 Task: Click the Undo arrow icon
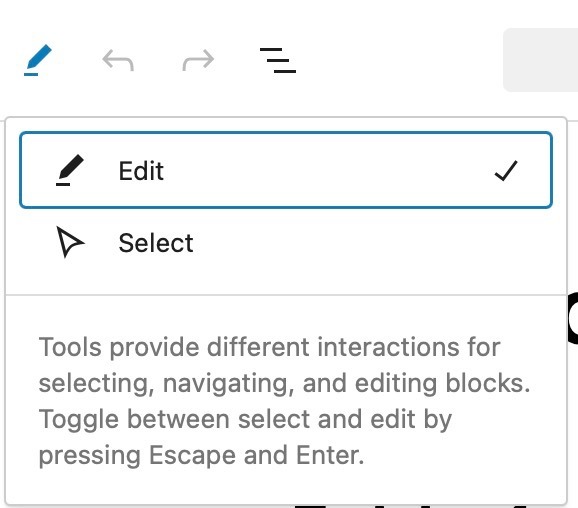click(x=118, y=60)
